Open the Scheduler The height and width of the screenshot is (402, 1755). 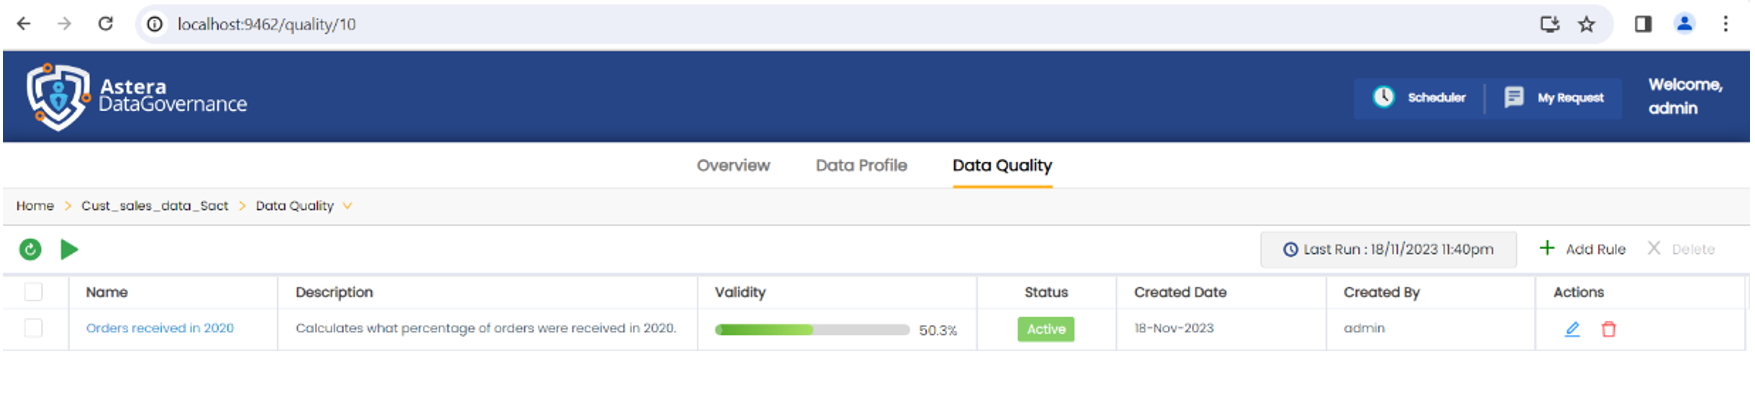click(1419, 98)
